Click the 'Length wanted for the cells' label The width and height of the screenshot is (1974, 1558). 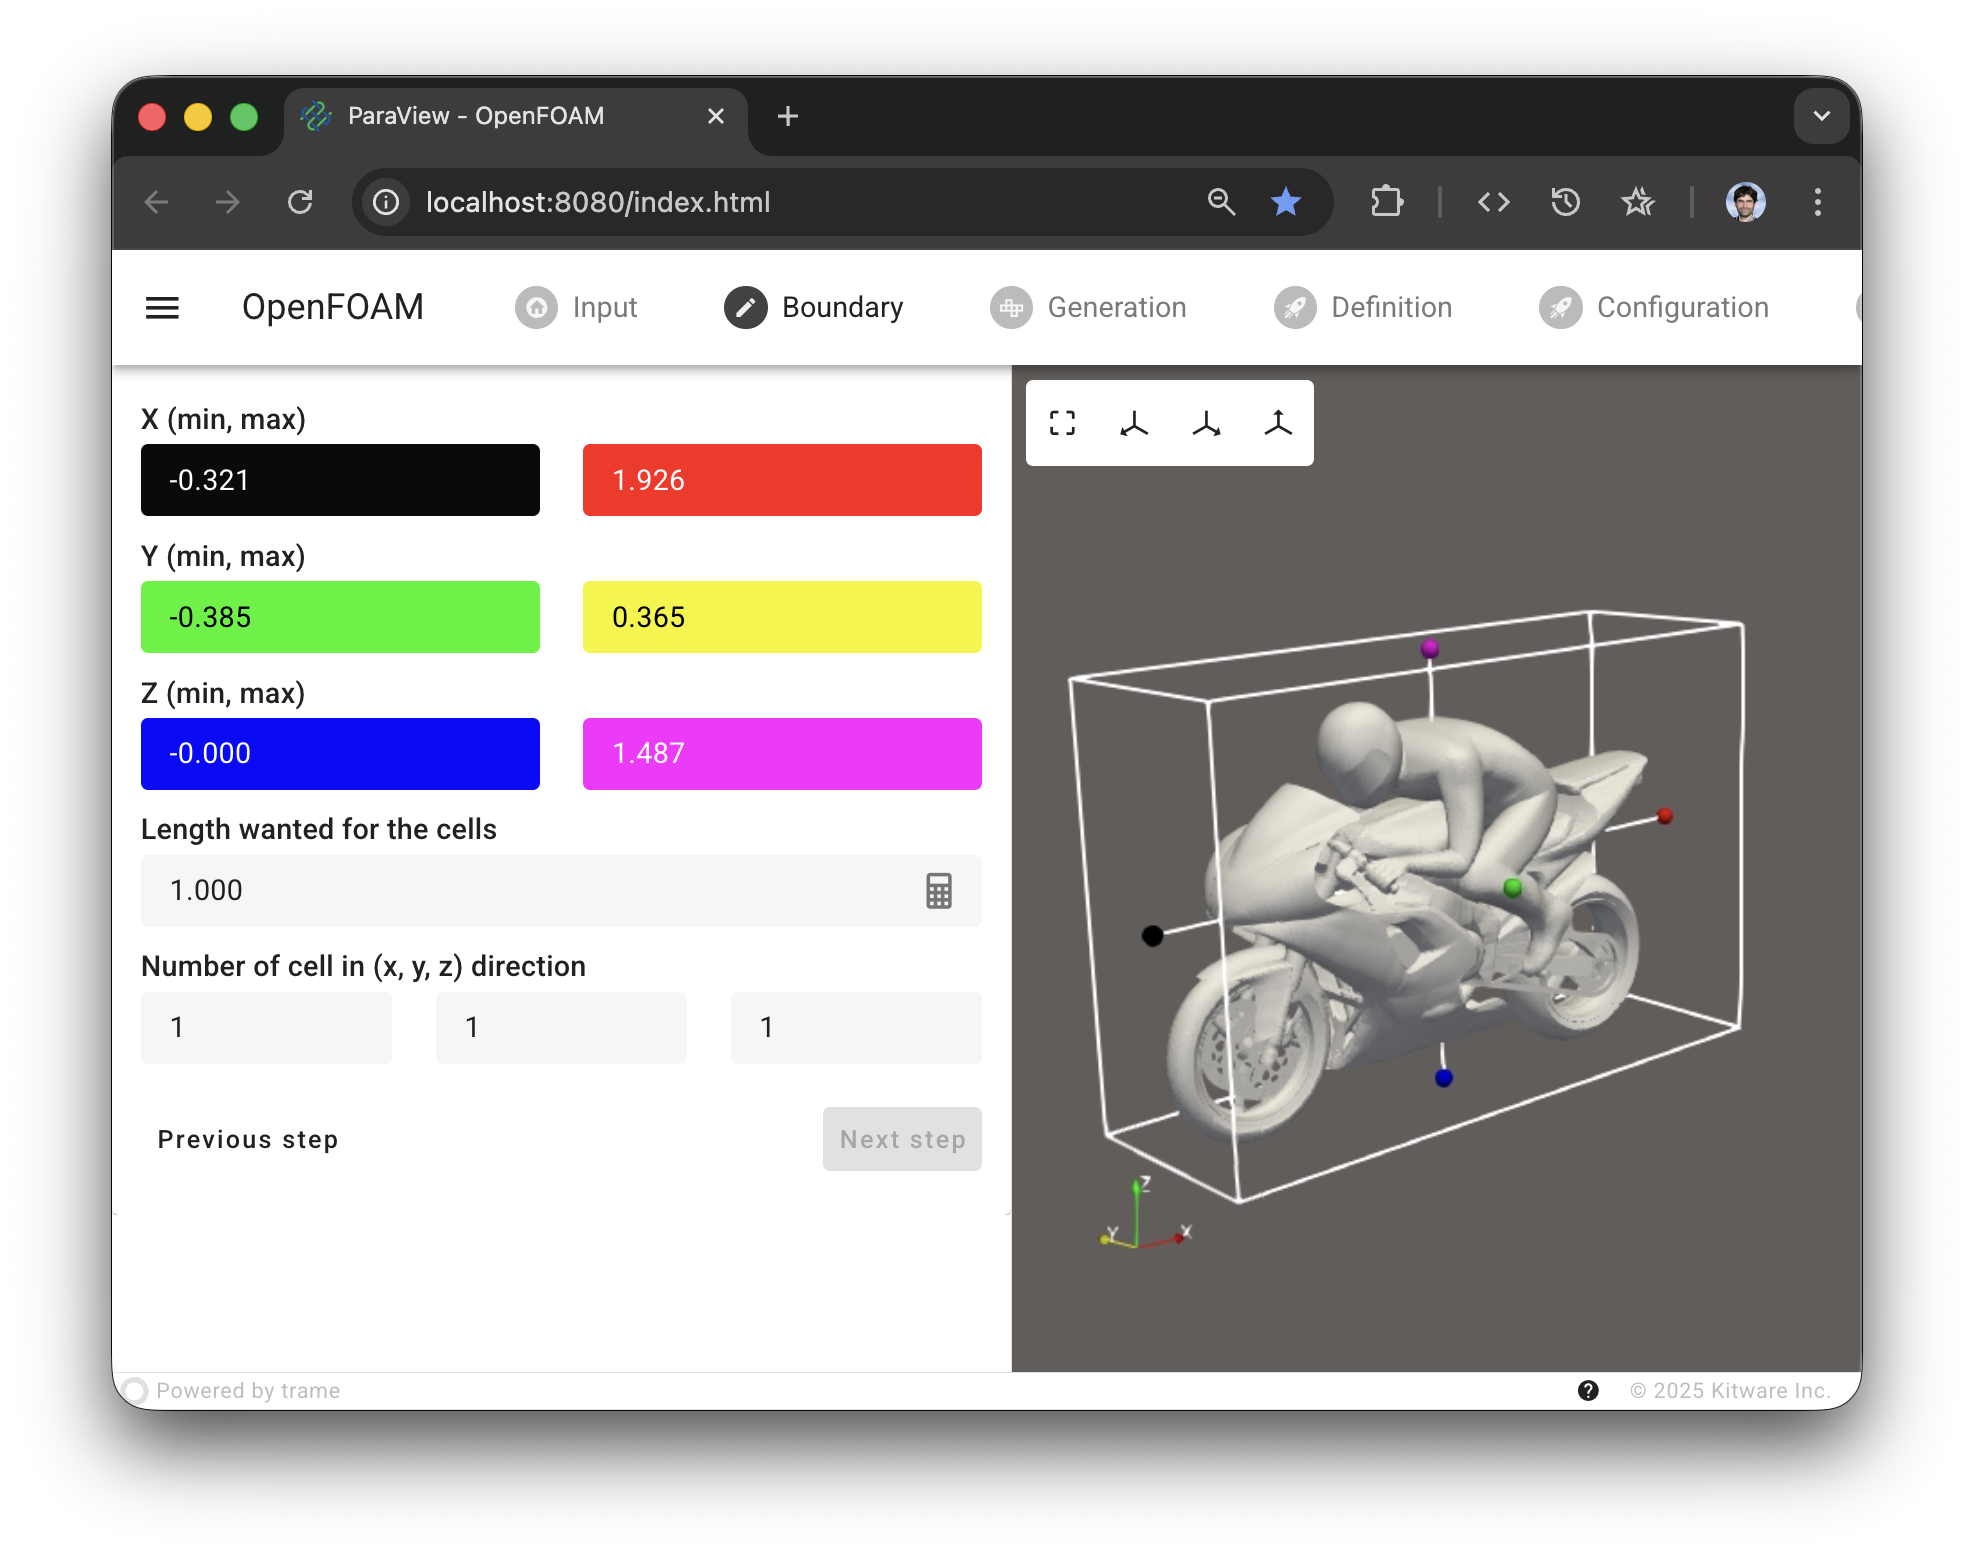[319, 829]
